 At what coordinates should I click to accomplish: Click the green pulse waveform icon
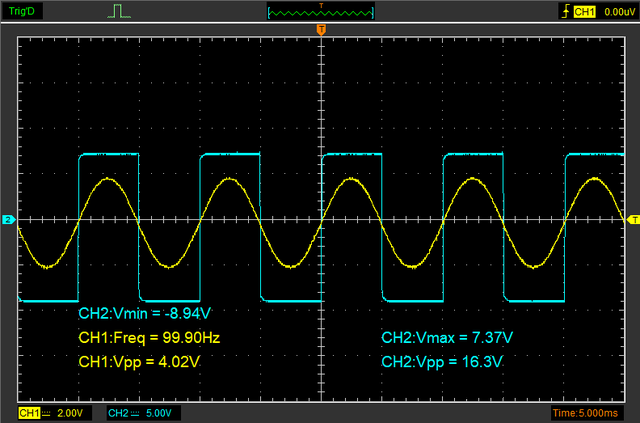(x=118, y=11)
